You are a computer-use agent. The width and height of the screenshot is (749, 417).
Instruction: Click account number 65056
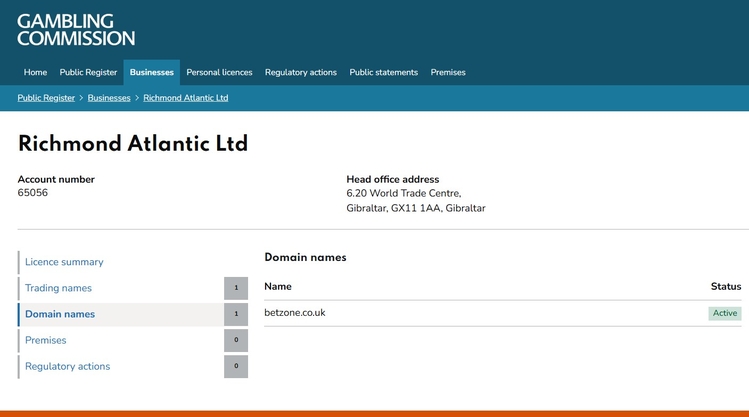click(33, 192)
